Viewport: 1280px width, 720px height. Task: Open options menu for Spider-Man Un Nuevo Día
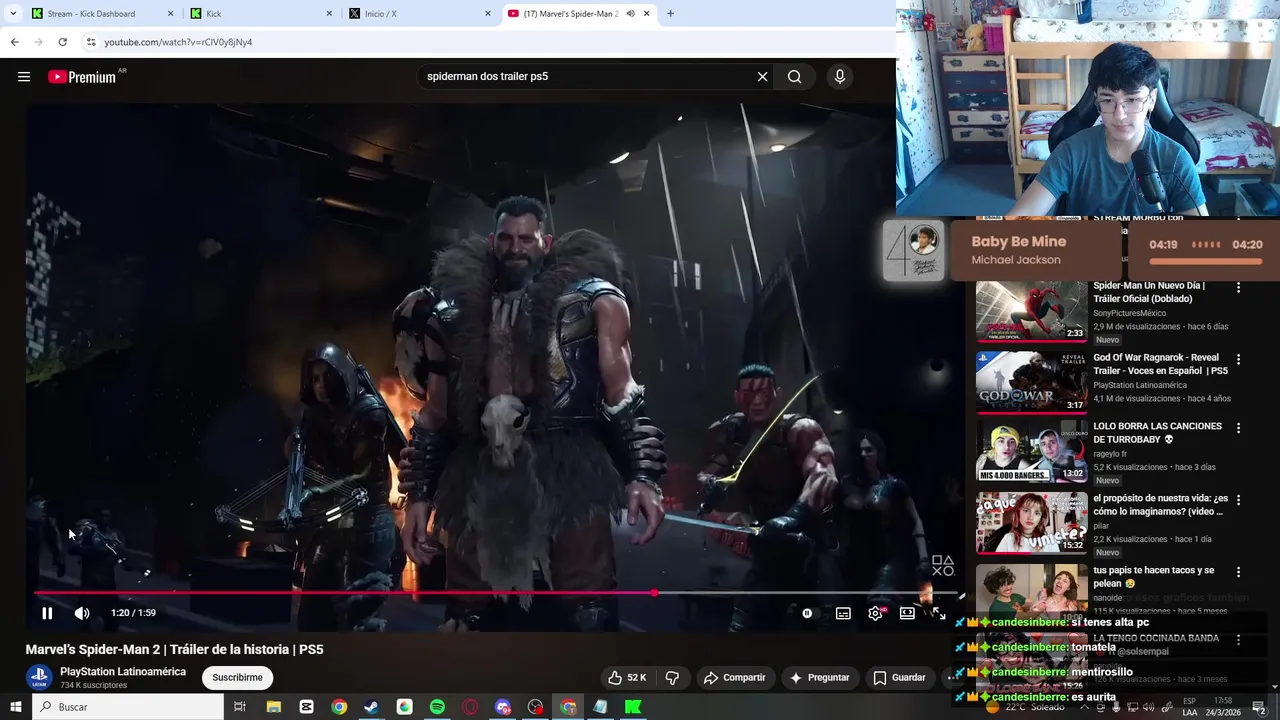point(1238,287)
